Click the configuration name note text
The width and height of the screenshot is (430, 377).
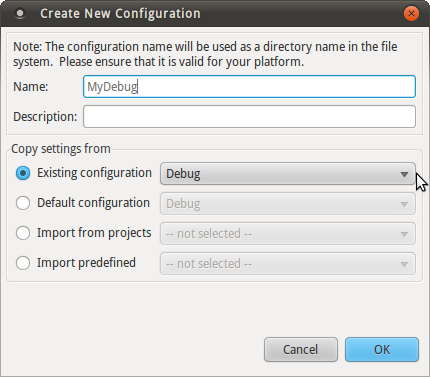click(x=205, y=54)
